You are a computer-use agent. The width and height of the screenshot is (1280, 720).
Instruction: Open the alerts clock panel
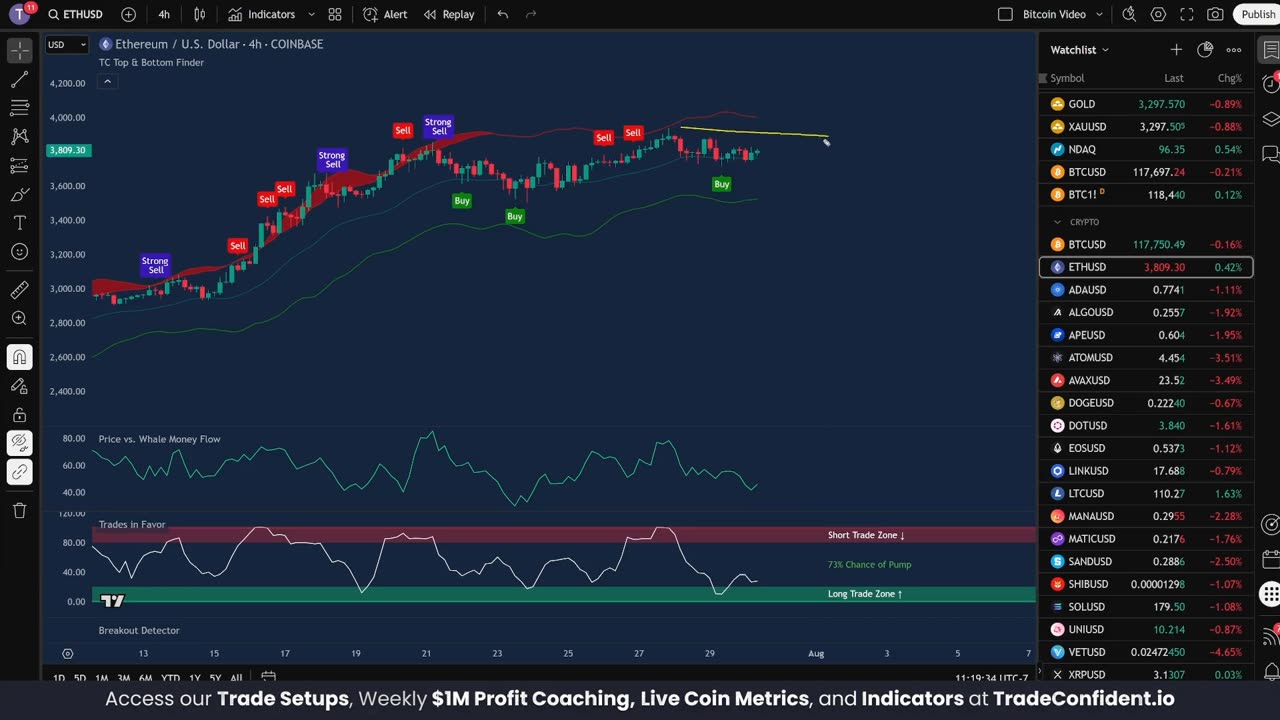click(1270, 84)
